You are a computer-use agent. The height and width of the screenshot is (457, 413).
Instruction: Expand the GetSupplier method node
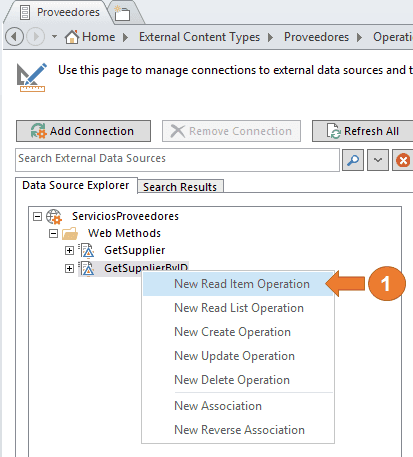(69, 251)
